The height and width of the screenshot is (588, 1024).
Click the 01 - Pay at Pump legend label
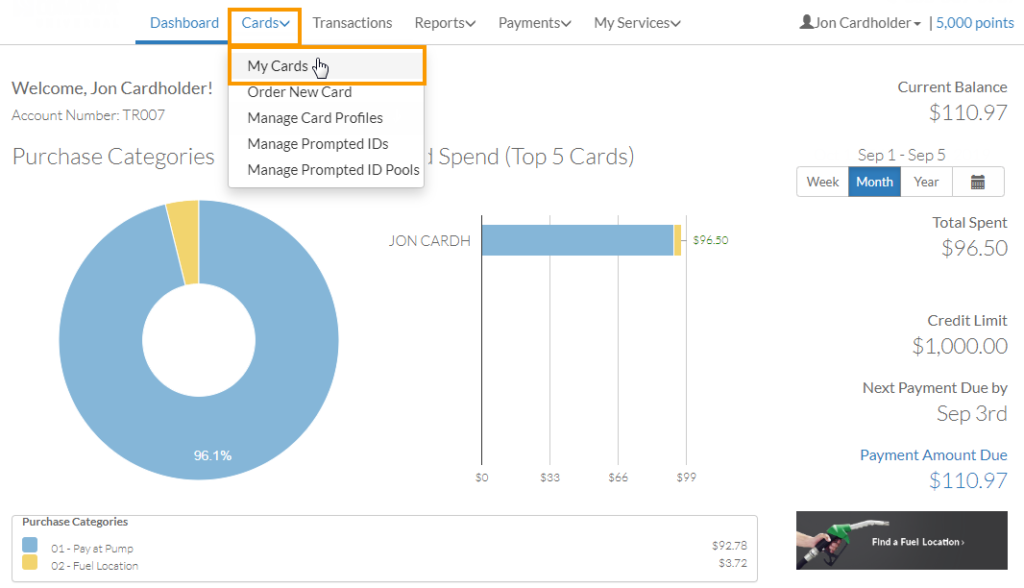92,549
